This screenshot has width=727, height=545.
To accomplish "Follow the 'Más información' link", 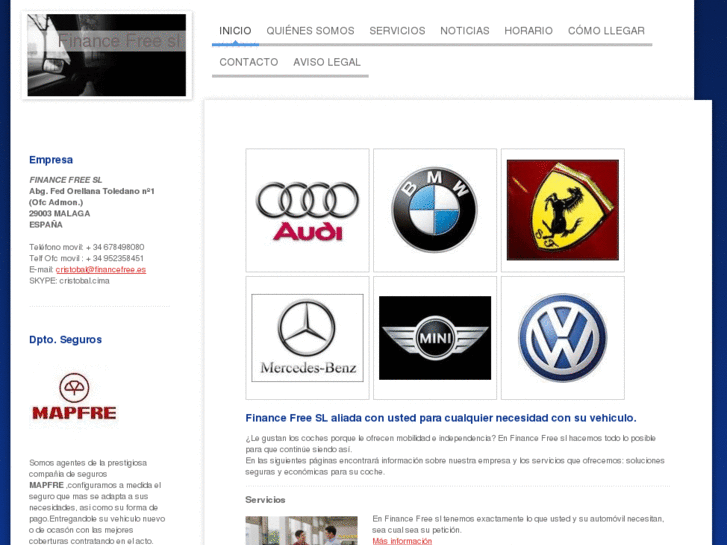I will (402, 541).
